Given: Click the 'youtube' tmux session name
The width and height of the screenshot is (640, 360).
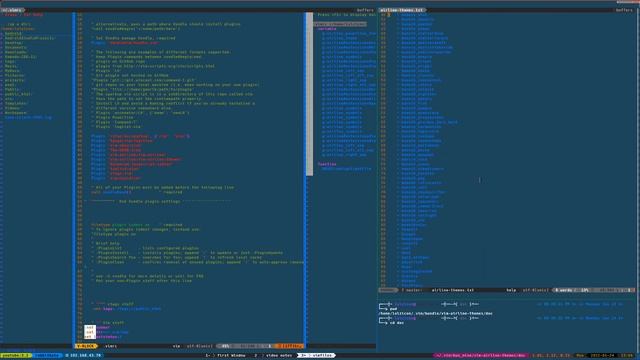Looking at the screenshot, I should point(16,356).
